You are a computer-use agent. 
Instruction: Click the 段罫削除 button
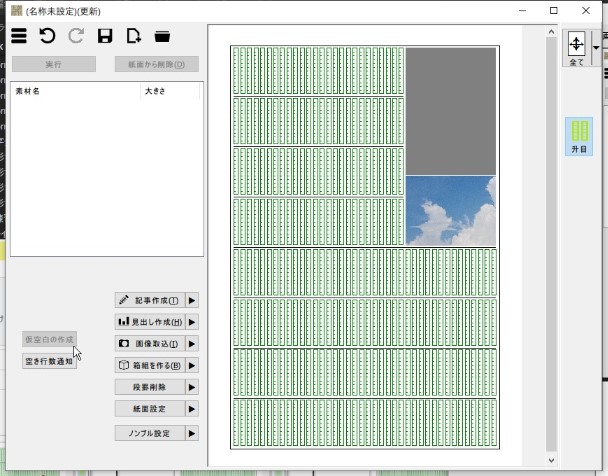[150, 387]
